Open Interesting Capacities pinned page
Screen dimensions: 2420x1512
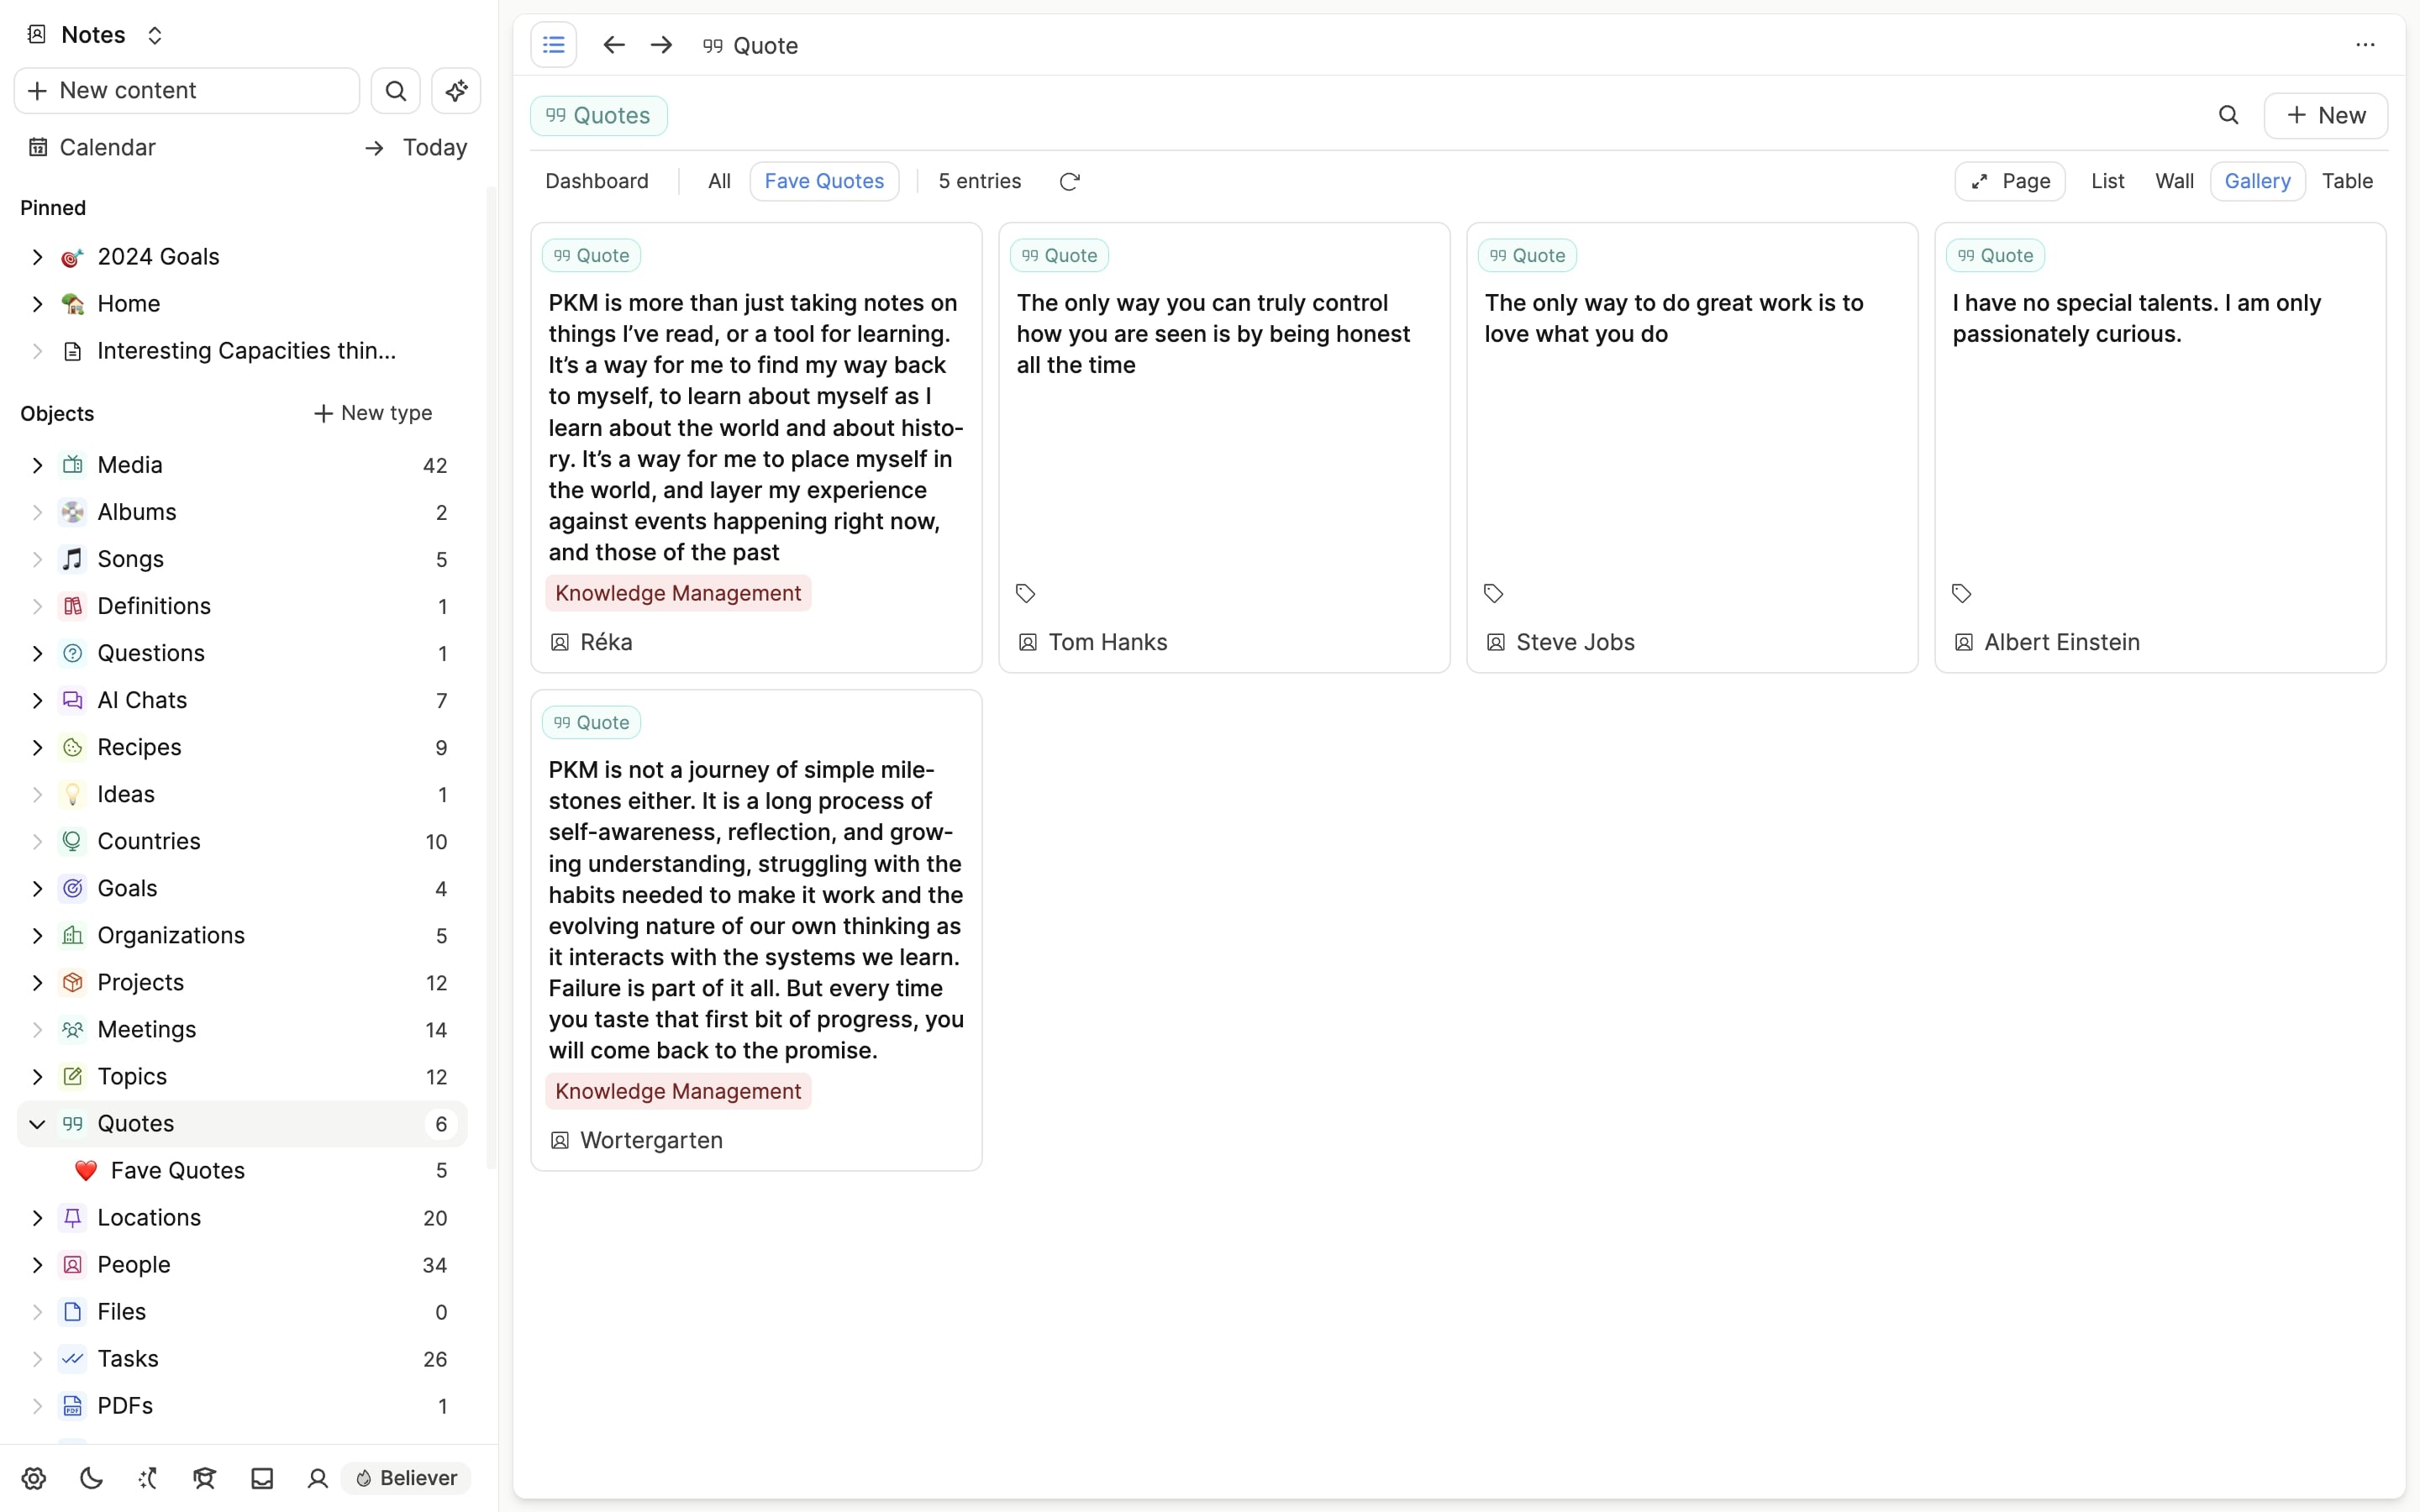coord(242,351)
